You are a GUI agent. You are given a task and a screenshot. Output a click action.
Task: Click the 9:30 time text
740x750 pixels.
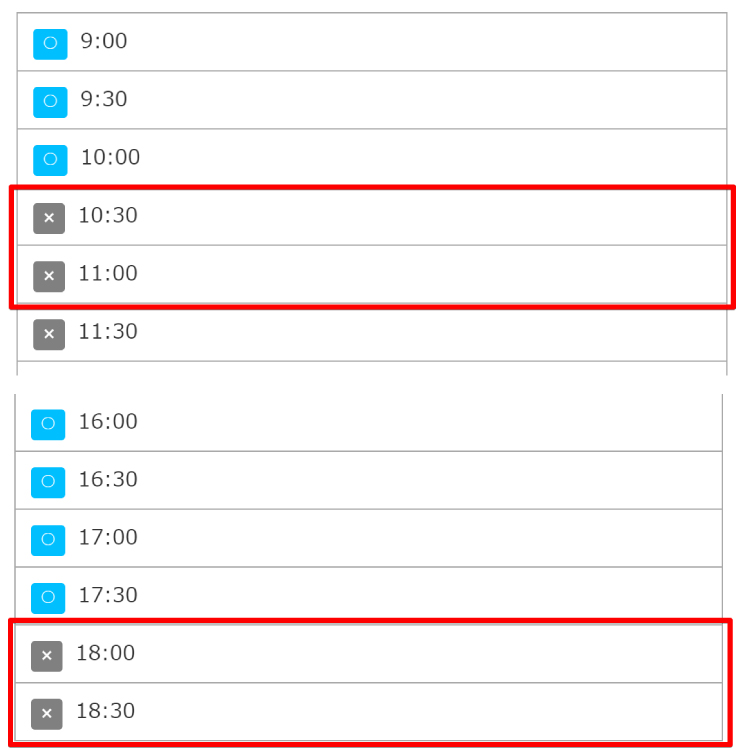point(104,100)
